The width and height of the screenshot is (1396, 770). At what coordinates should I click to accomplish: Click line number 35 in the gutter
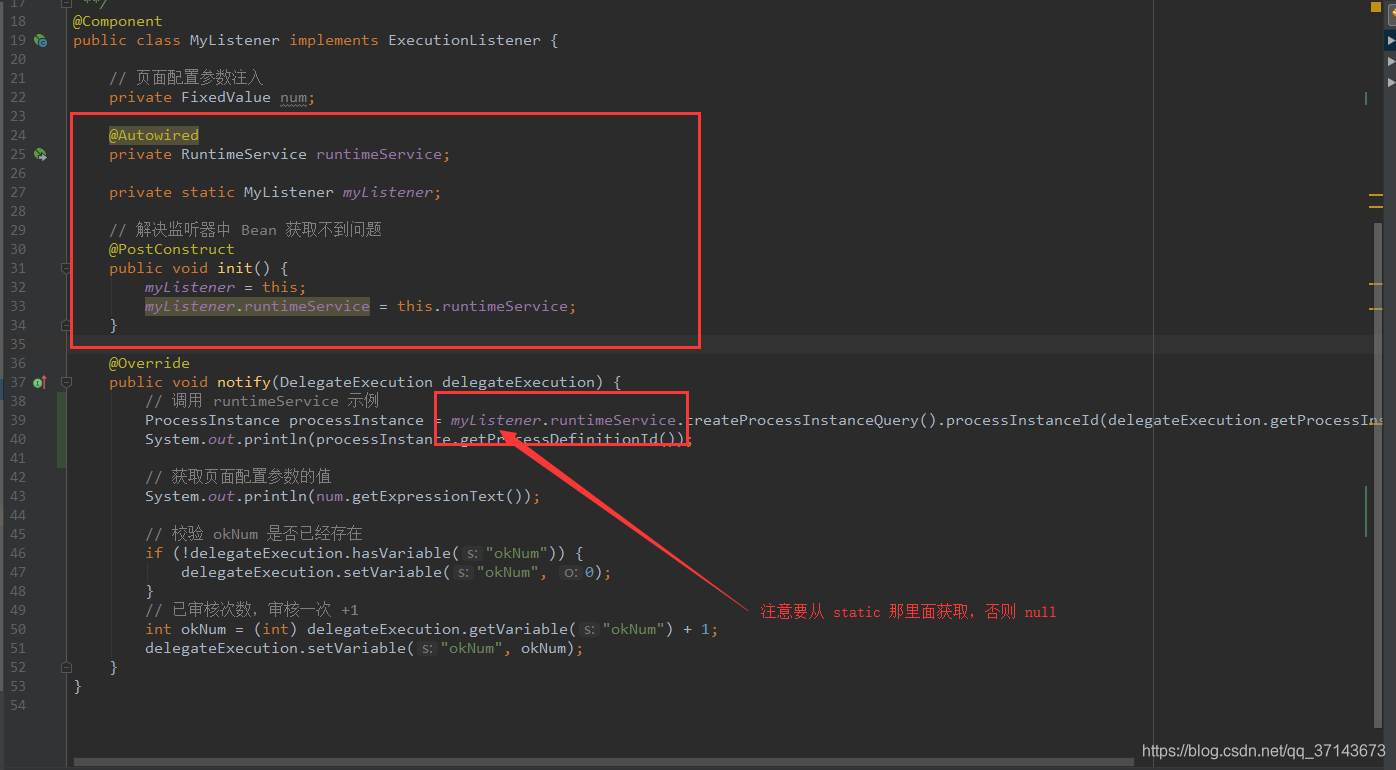click(x=18, y=344)
